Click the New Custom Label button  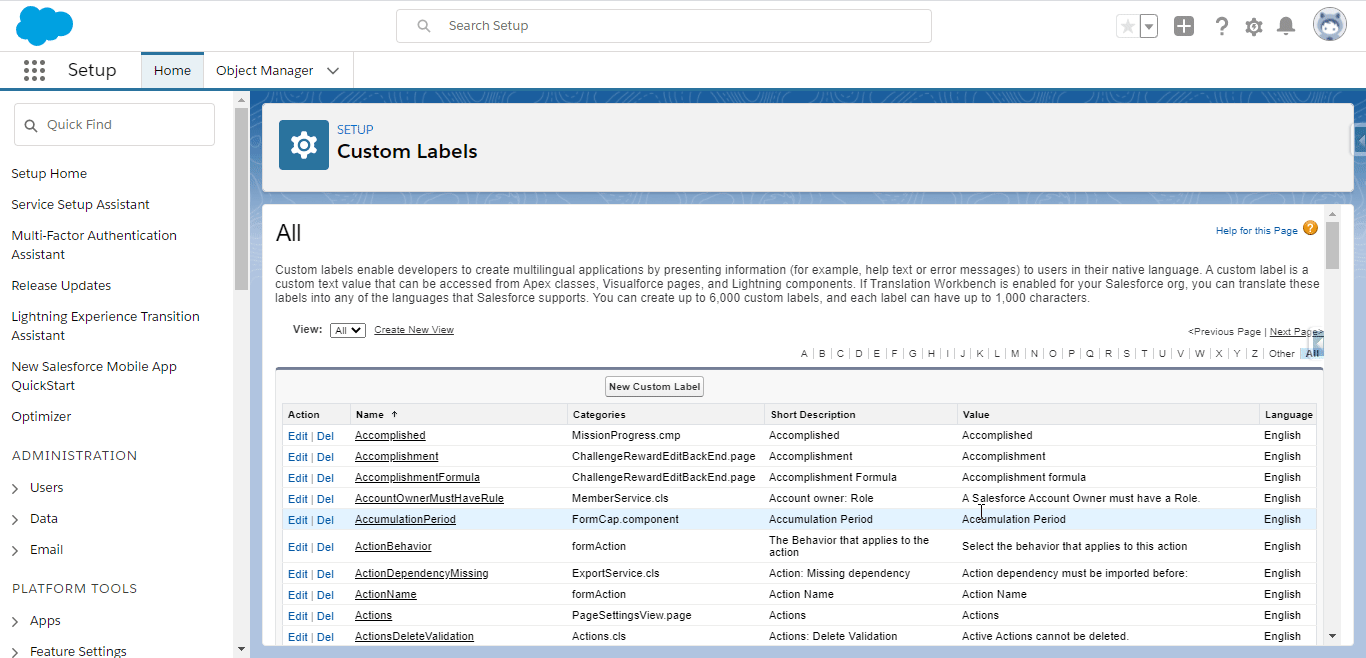pos(655,387)
